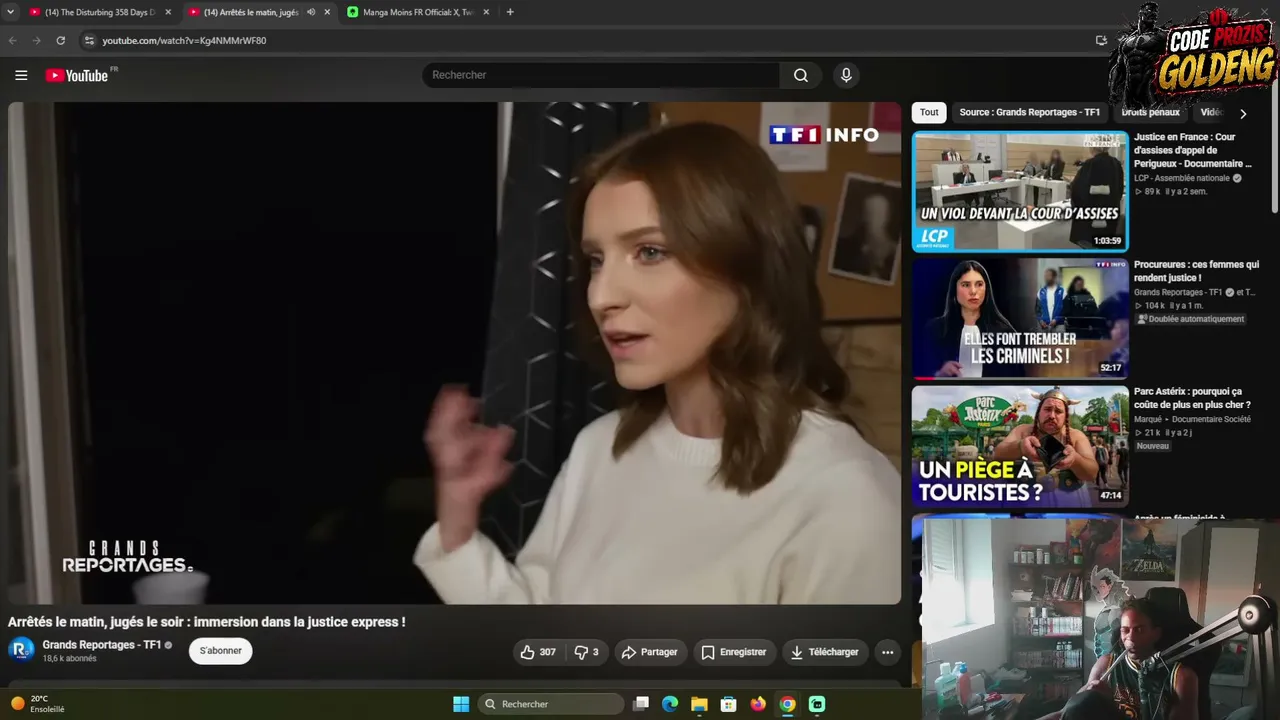Open the 'Justice en France : Cour d'assises' video title
Screen dimensions: 1280x720
pos(1193,150)
